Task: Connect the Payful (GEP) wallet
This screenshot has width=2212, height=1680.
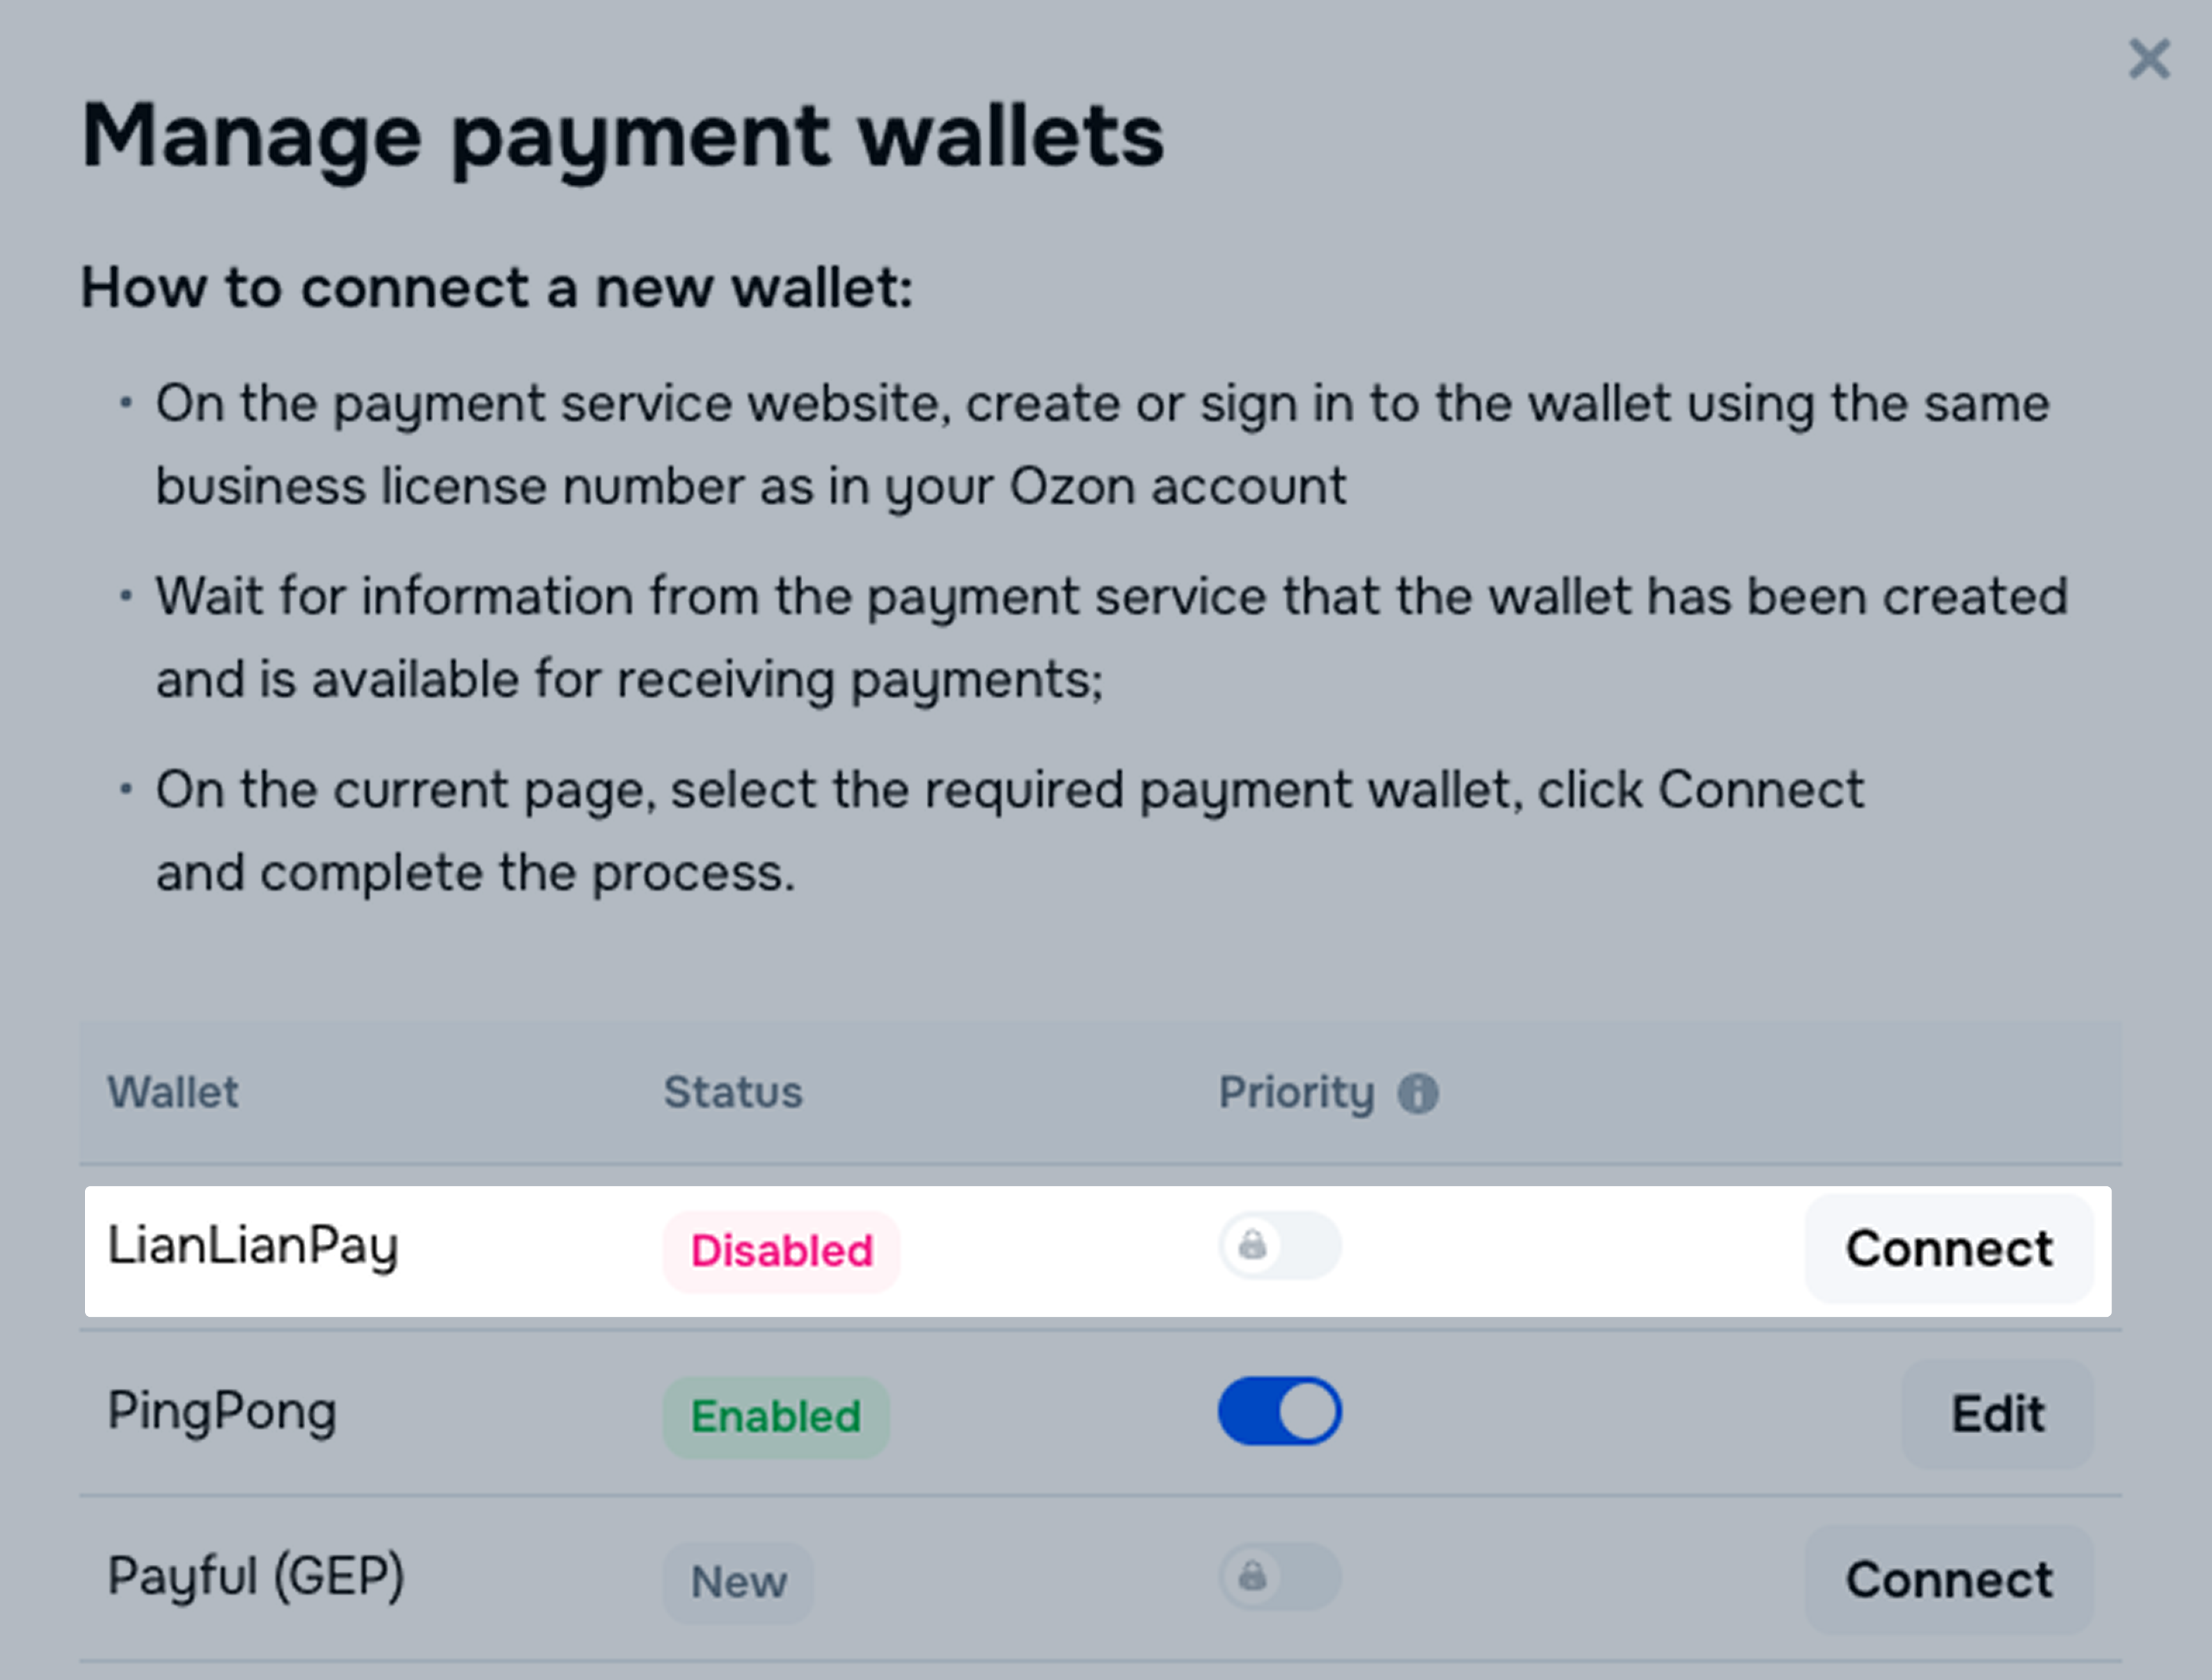Action: 1948,1579
